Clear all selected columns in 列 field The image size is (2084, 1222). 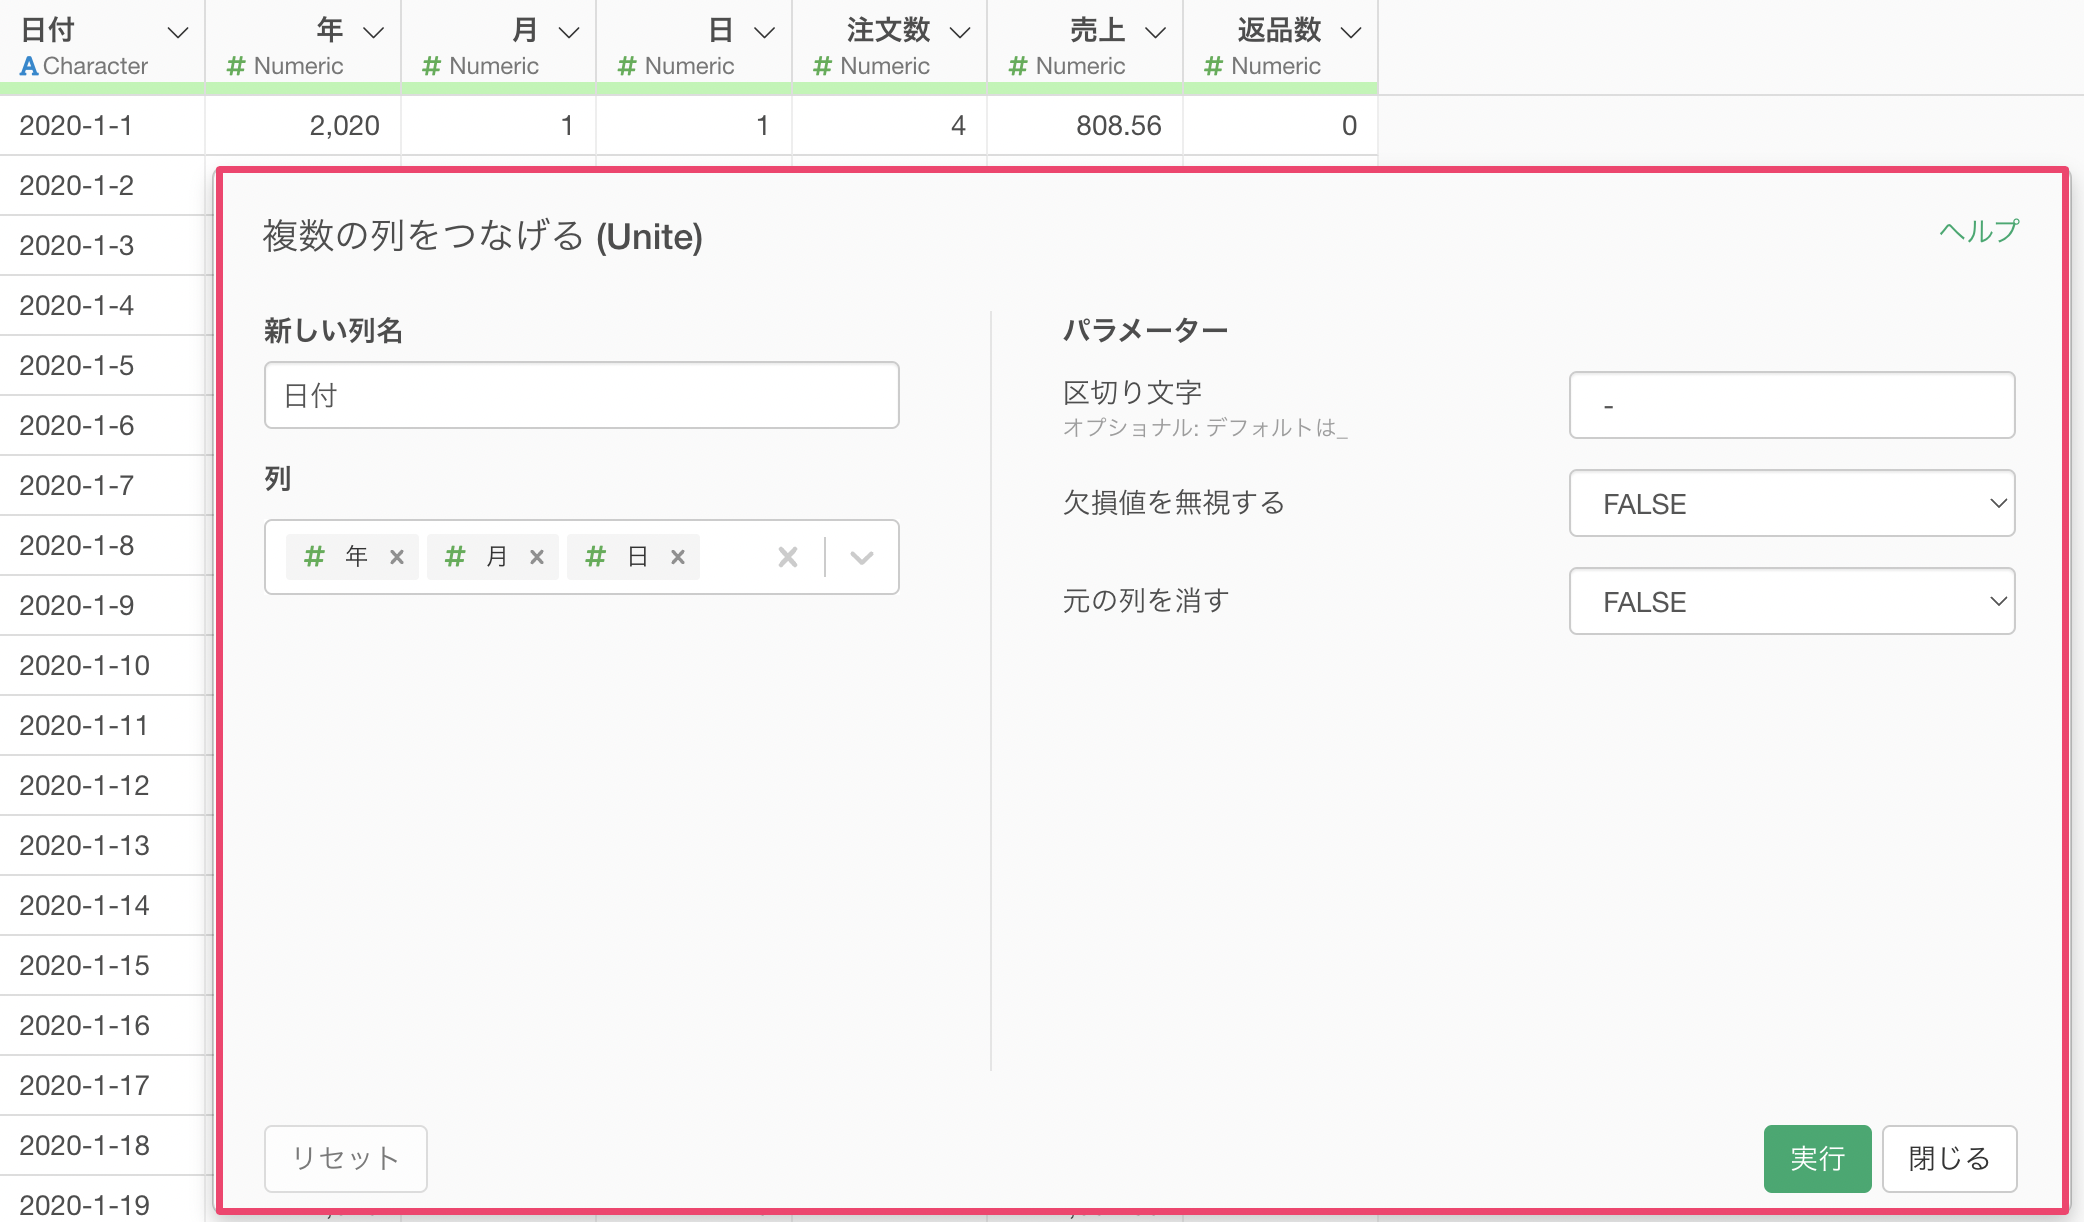788,557
